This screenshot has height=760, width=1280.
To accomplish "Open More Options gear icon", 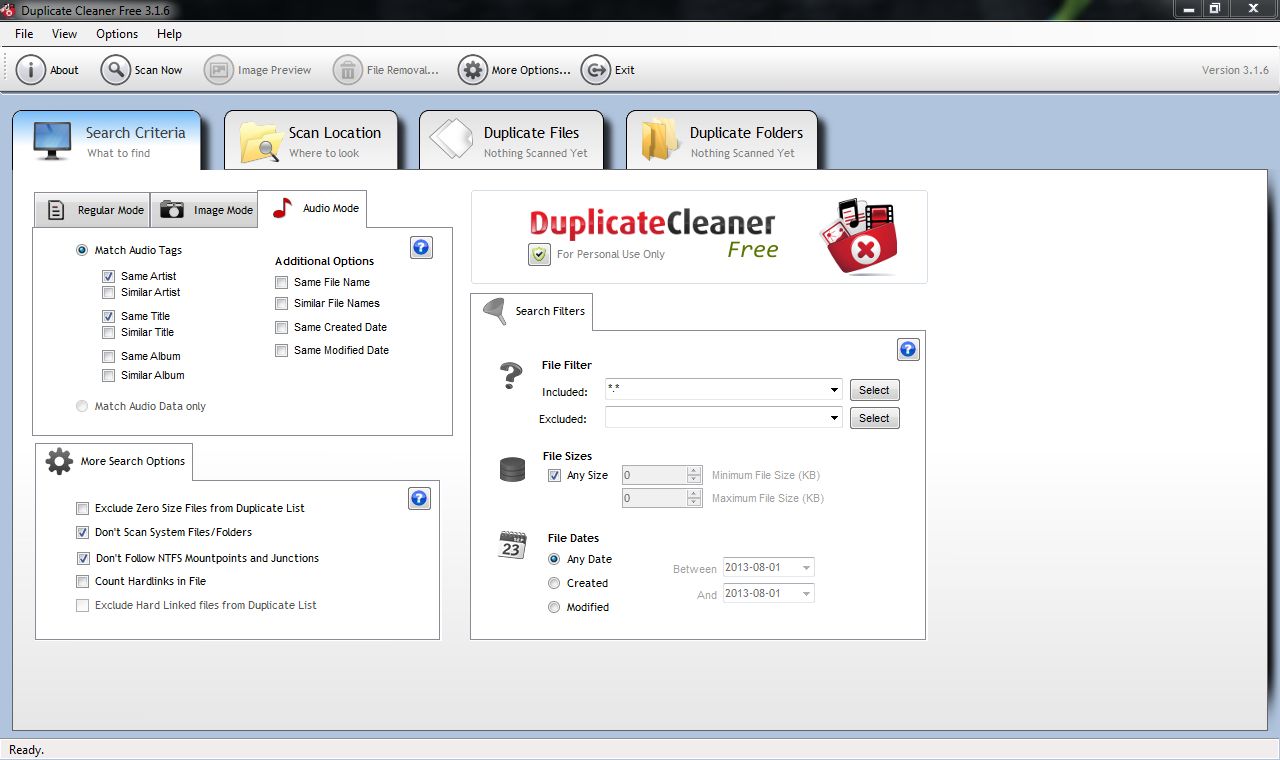I will pyautogui.click(x=473, y=70).
